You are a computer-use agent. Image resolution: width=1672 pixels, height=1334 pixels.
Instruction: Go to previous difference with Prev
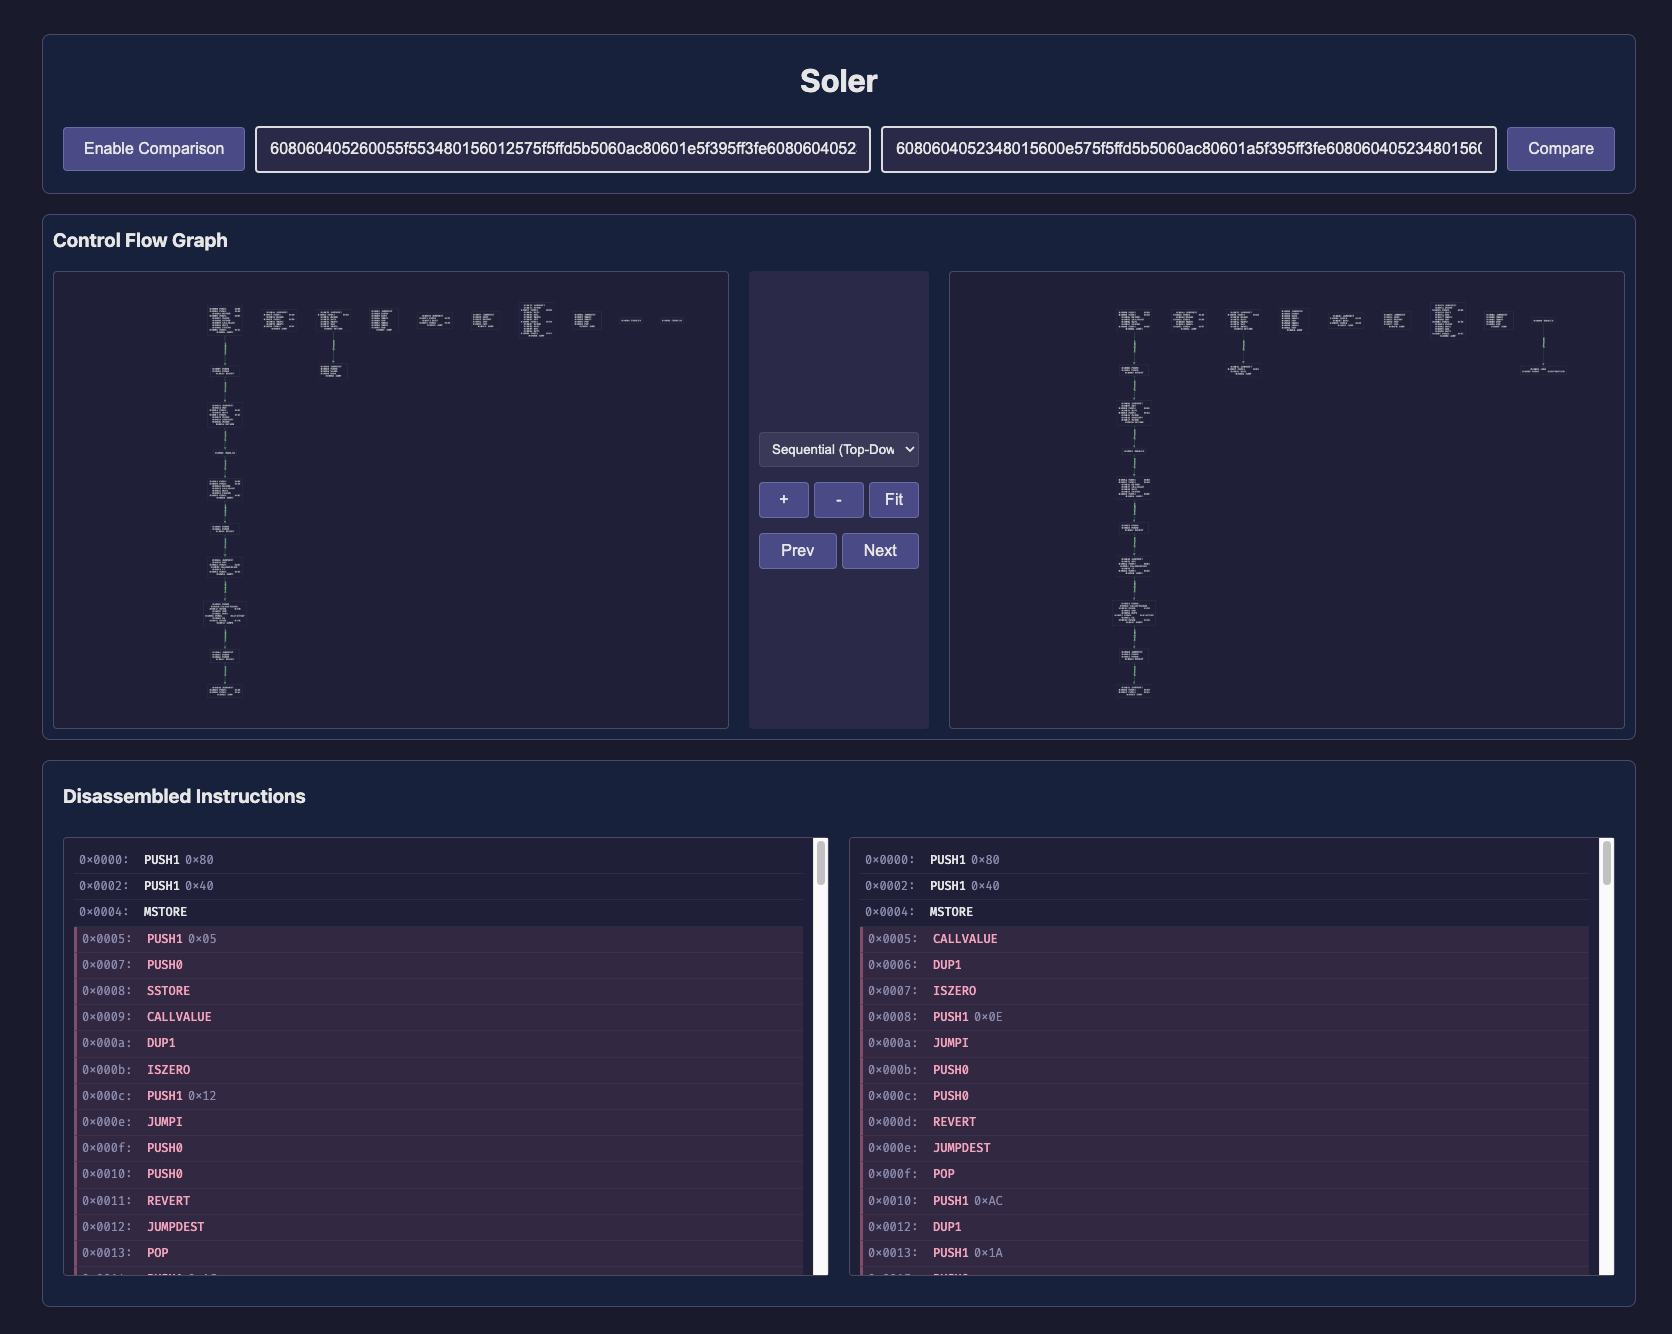click(x=797, y=551)
